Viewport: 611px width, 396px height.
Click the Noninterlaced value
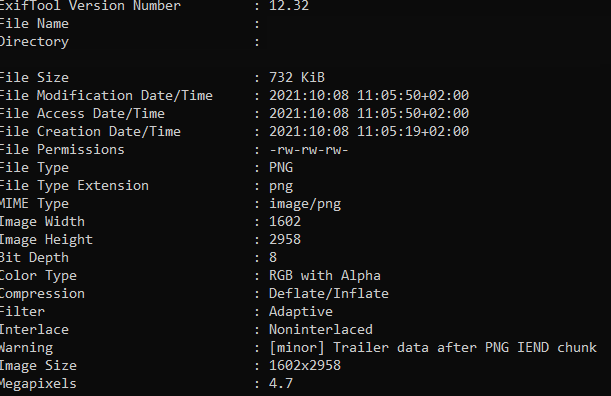click(x=321, y=329)
